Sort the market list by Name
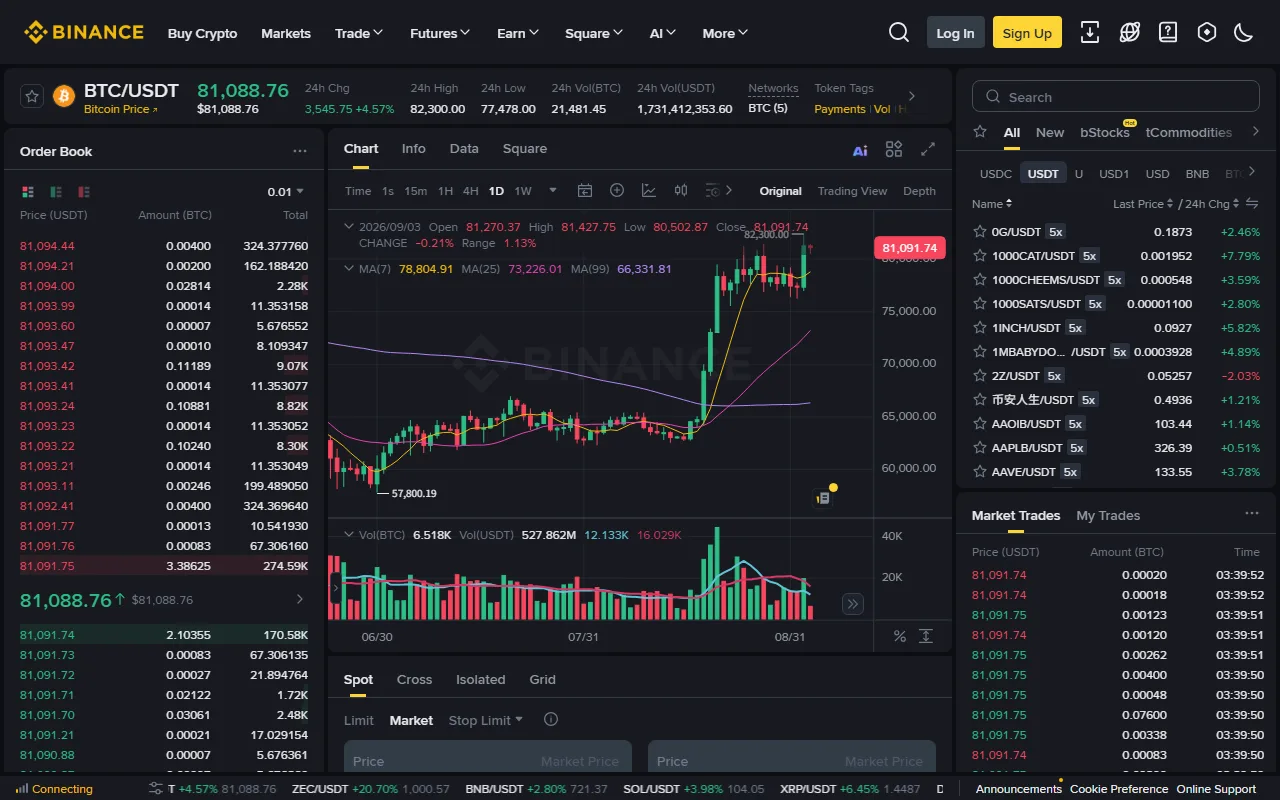 (x=992, y=204)
